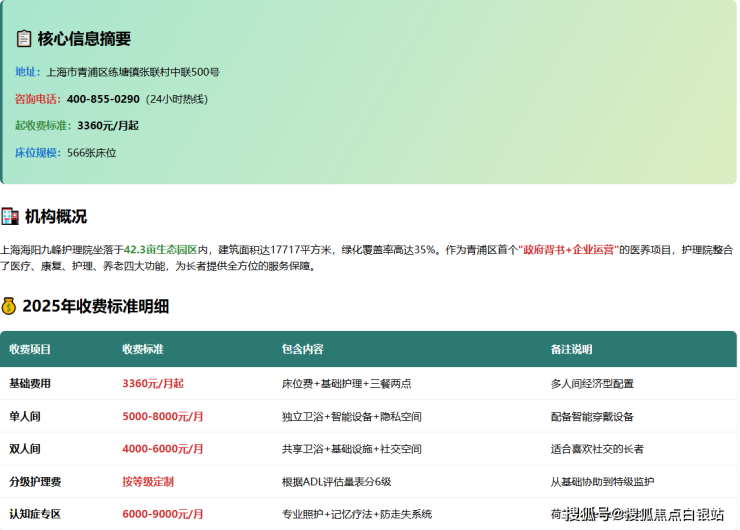Click the 按等级定制 pricing text
This screenshot has width=740, height=530.
click(148, 481)
